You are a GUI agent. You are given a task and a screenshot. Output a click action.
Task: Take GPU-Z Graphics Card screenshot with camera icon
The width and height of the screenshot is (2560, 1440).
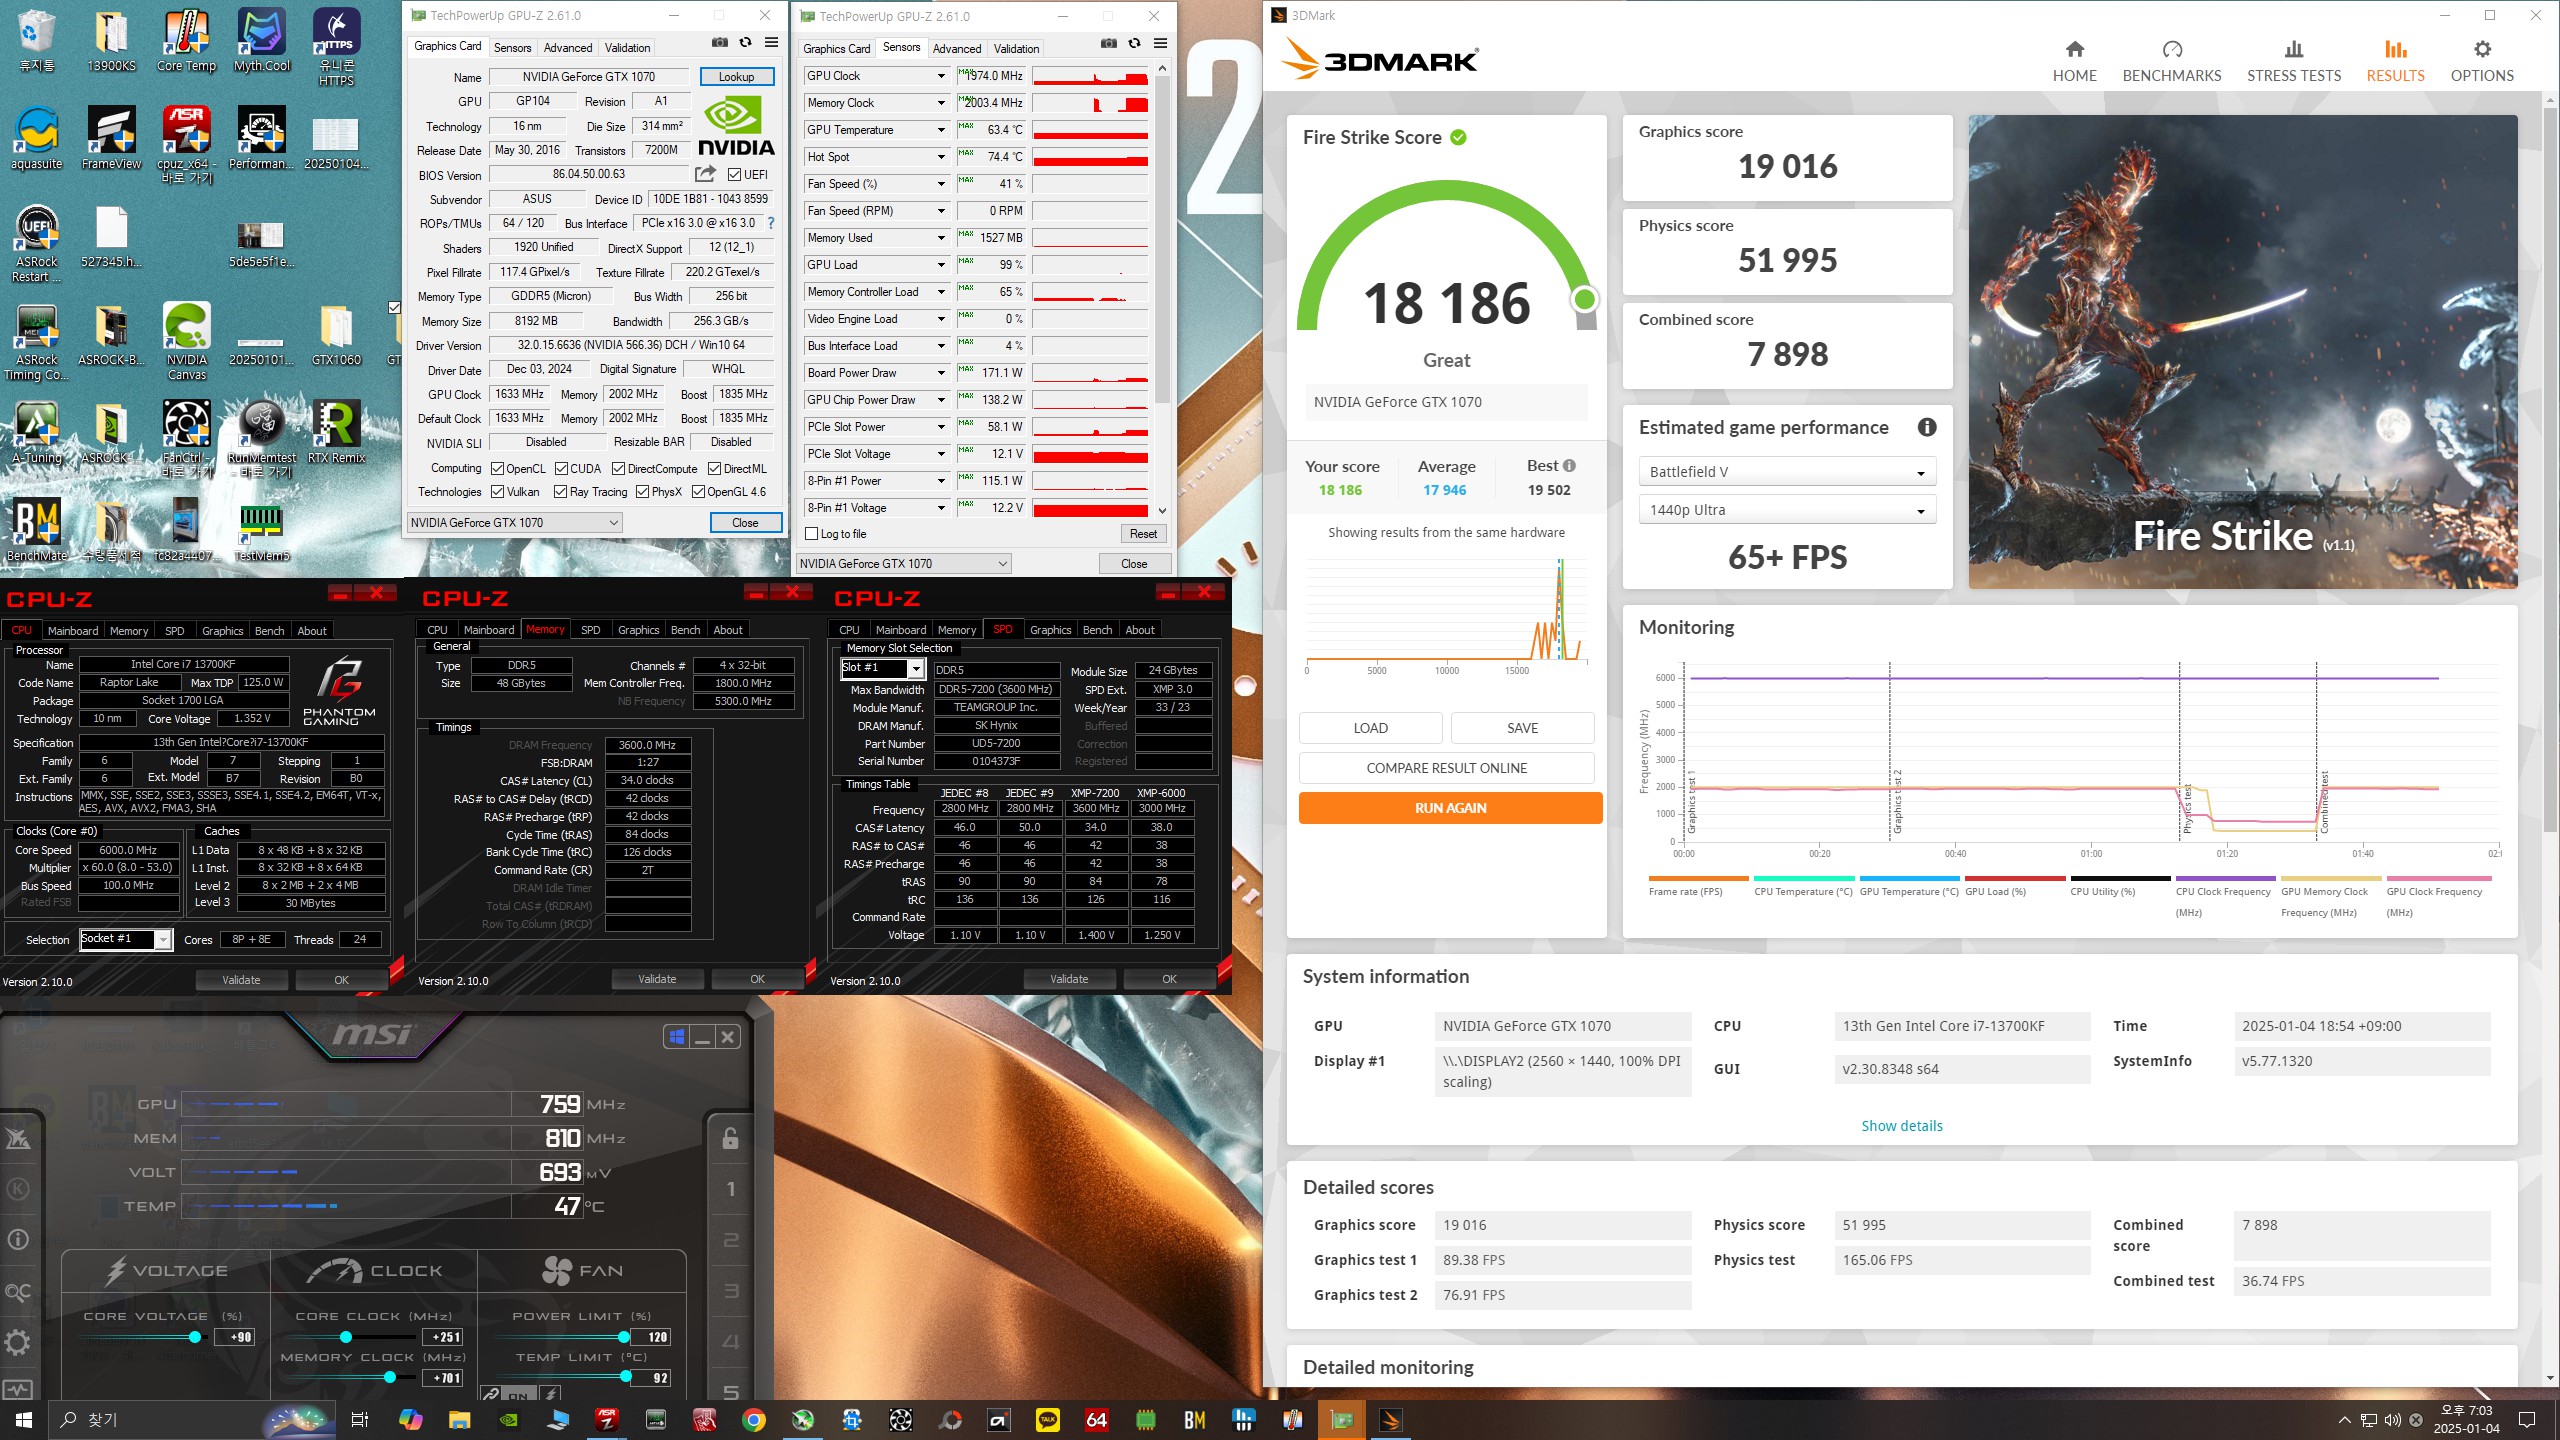tap(719, 43)
